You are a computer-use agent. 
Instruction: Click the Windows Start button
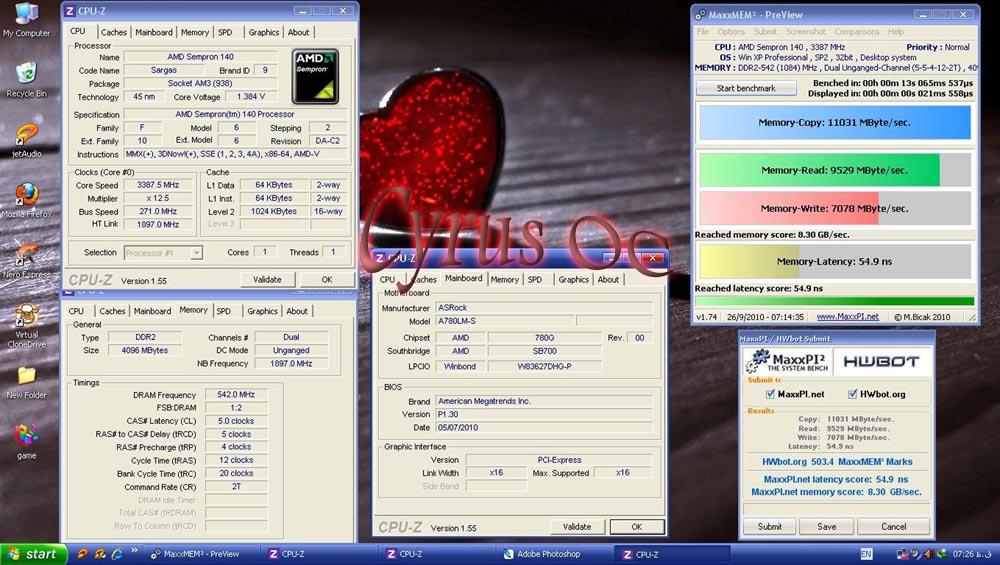tap(33, 554)
